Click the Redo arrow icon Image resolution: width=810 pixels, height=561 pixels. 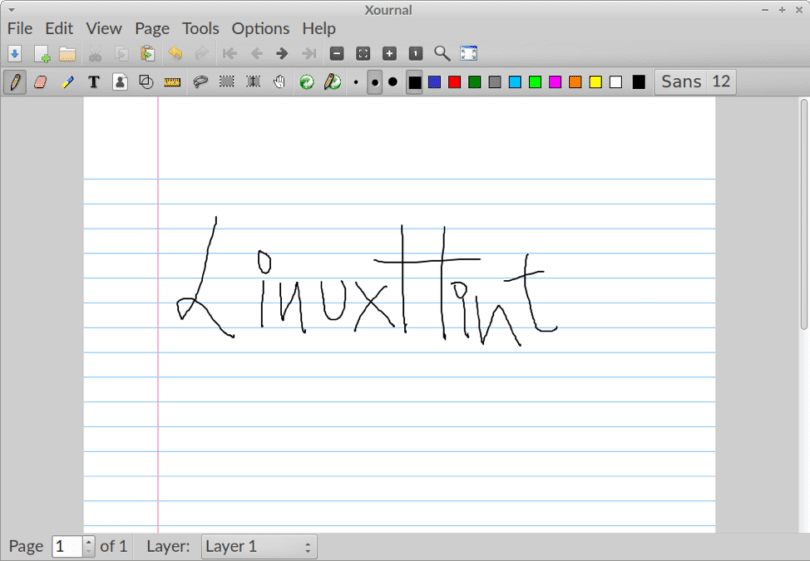(x=201, y=53)
